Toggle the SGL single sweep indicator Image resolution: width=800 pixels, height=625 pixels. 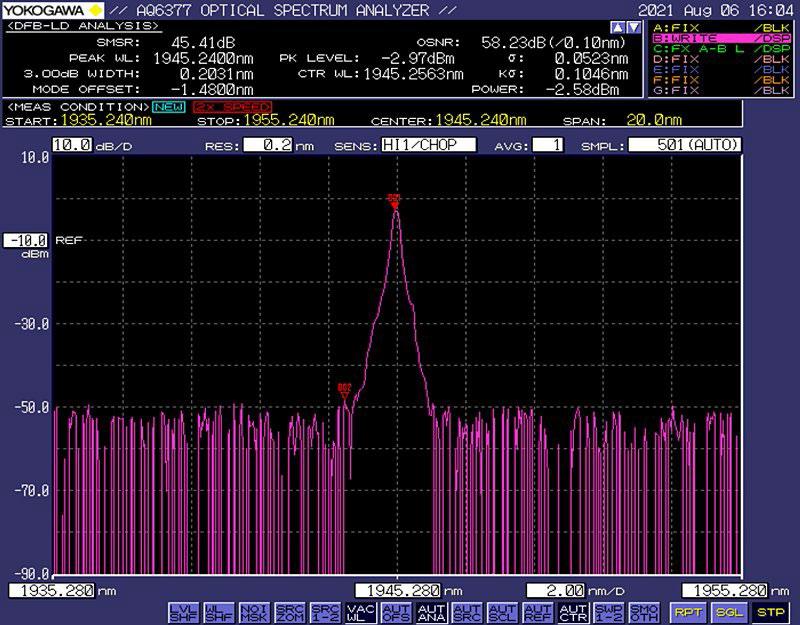tap(727, 612)
